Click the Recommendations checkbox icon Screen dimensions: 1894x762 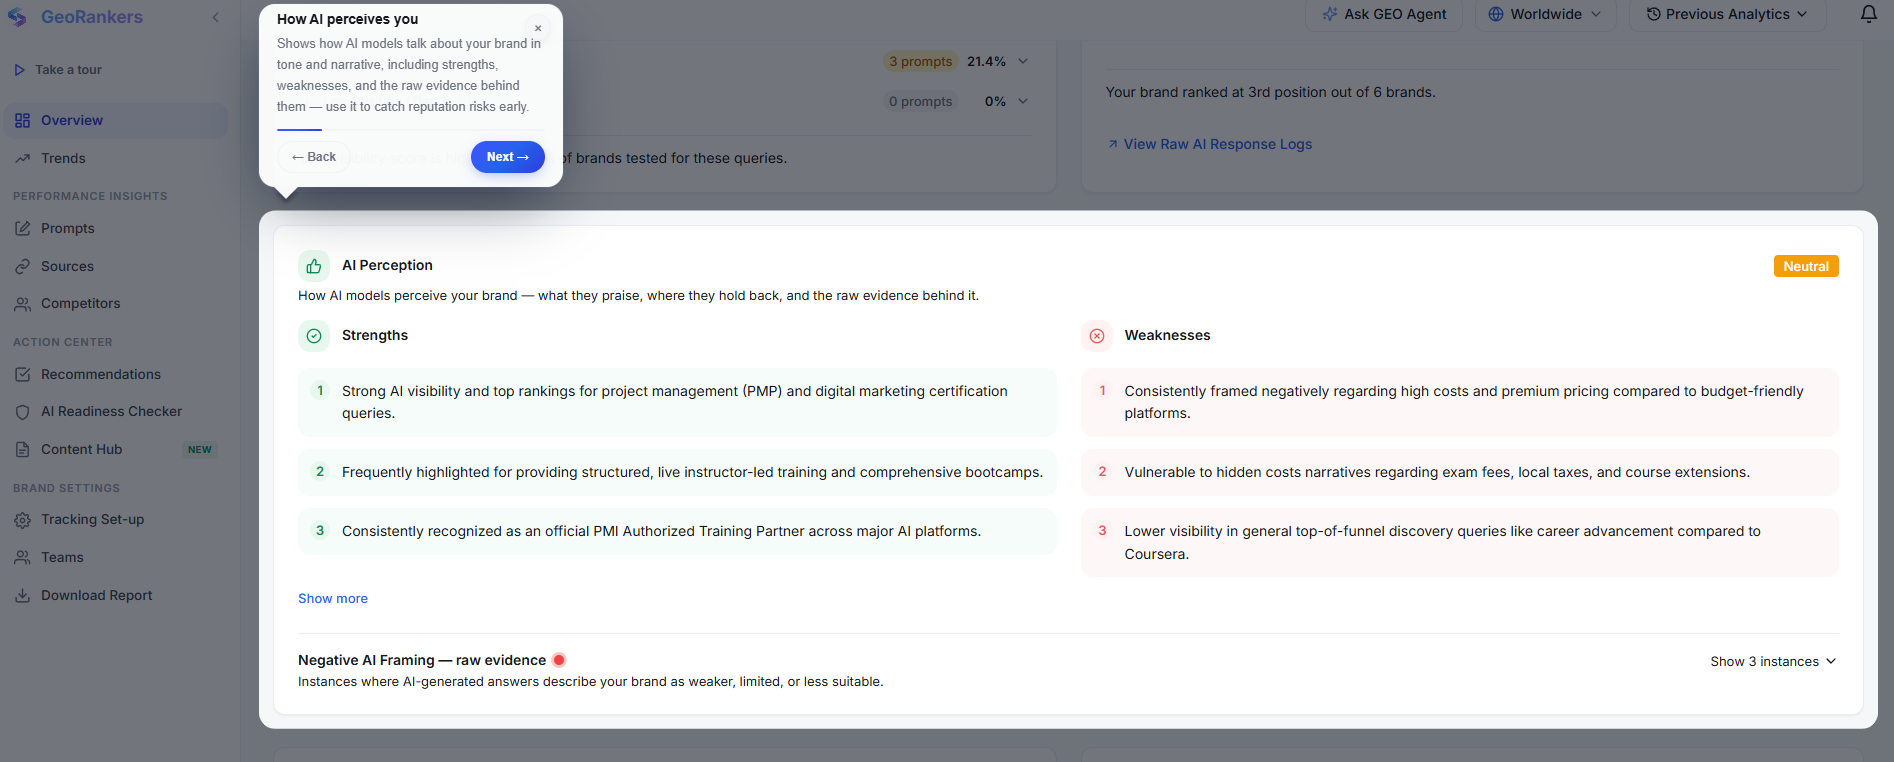[22, 374]
